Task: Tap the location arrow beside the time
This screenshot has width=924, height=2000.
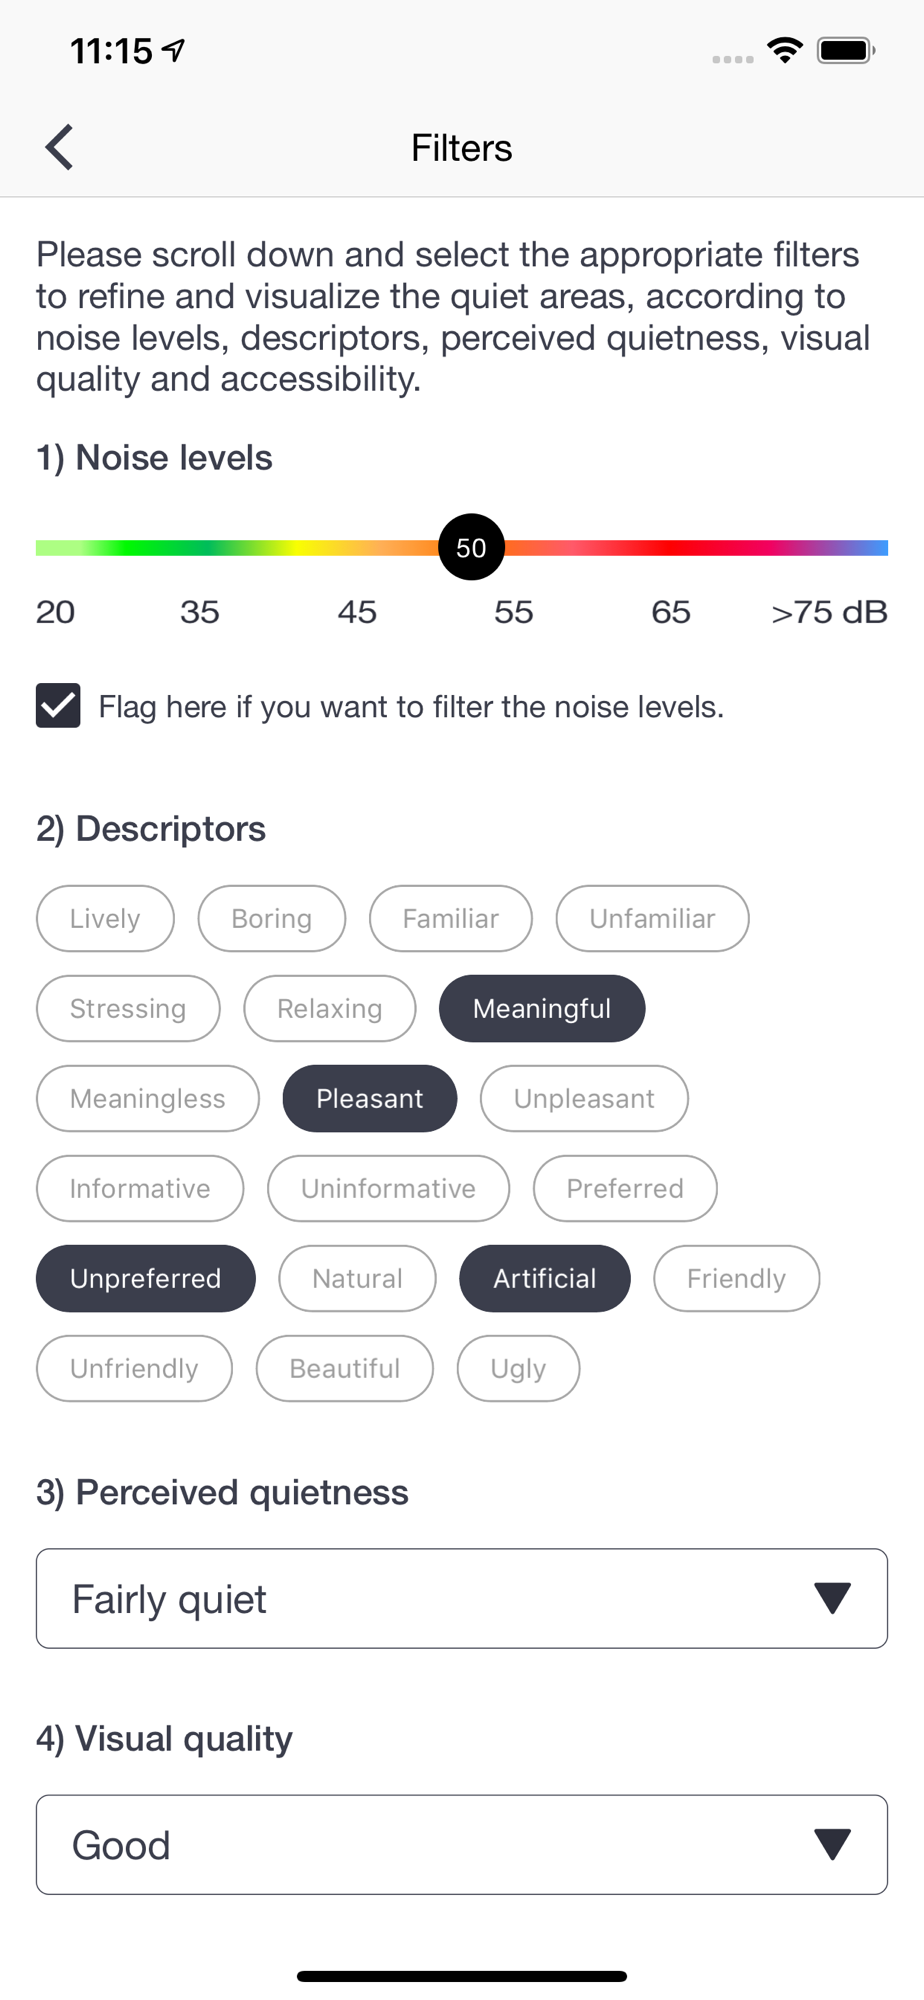Action: point(174,50)
